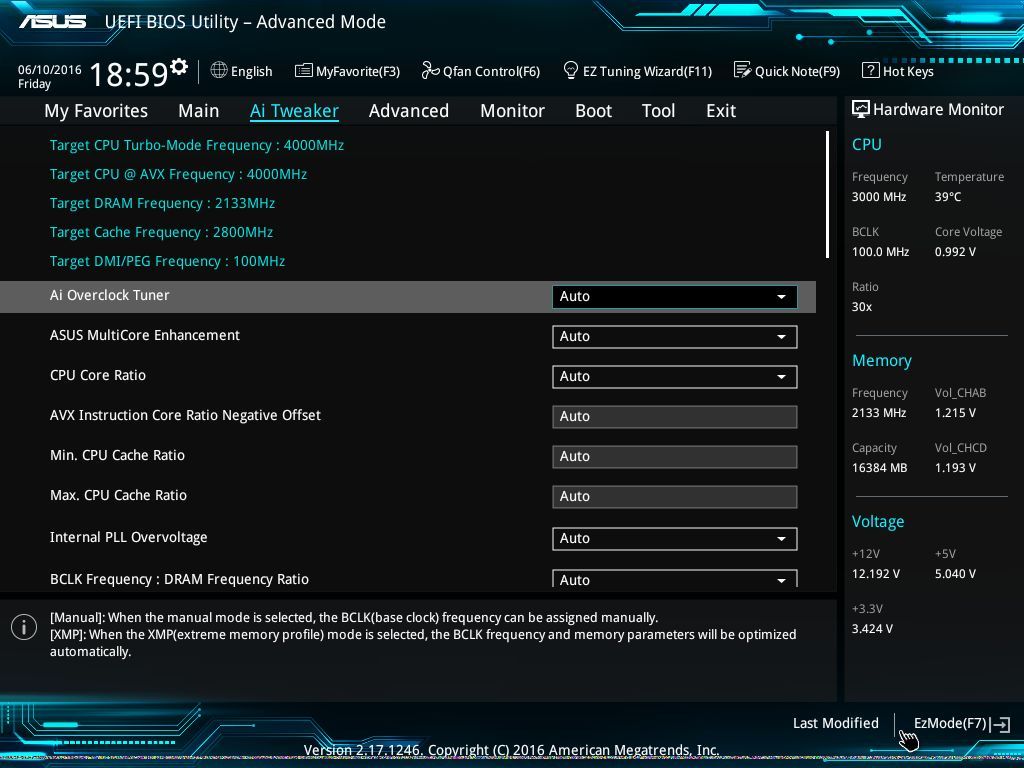Screen dimensions: 1024x768
Task: Click the gear icon beside the clock
Action: (178, 66)
